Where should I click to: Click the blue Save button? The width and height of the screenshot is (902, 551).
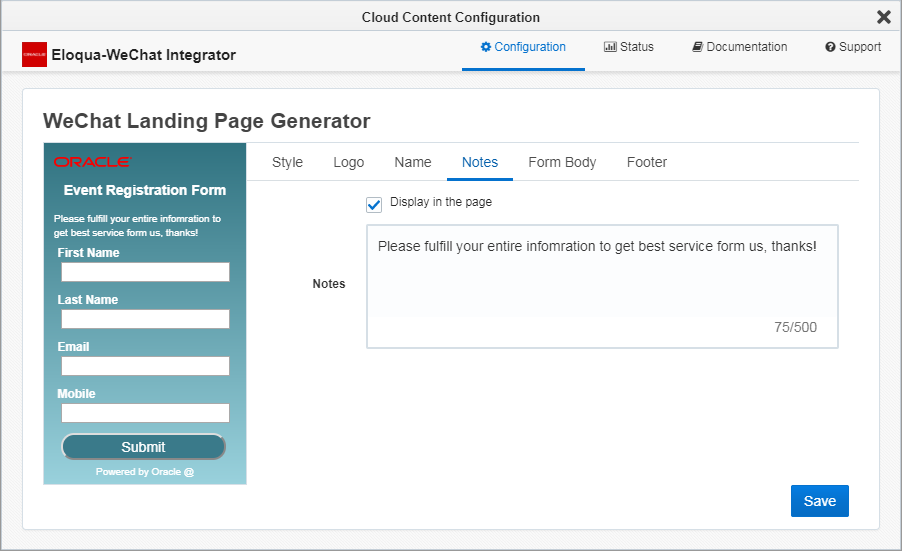tap(819, 501)
